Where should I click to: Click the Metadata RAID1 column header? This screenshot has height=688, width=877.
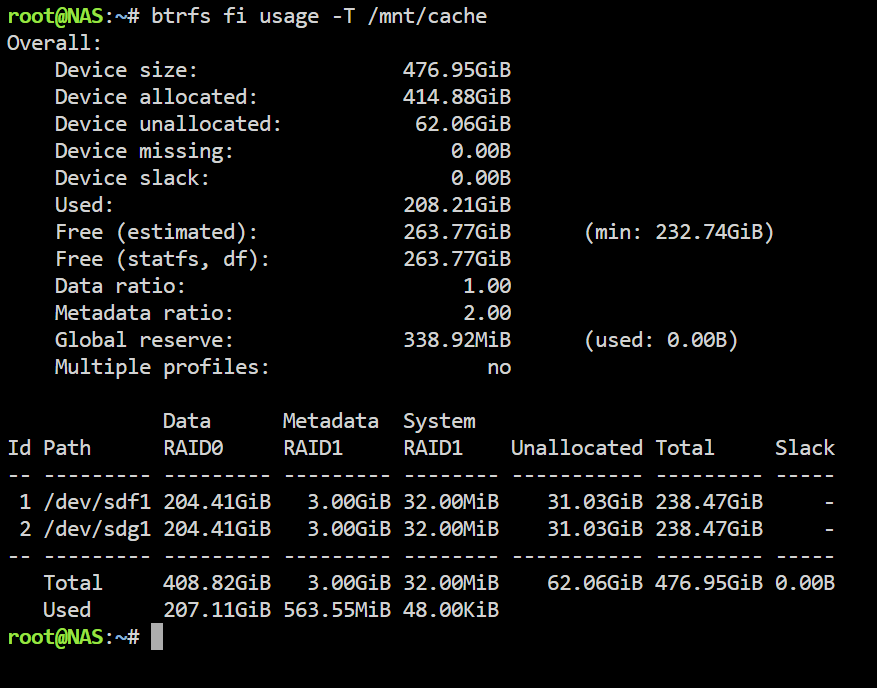point(331,435)
